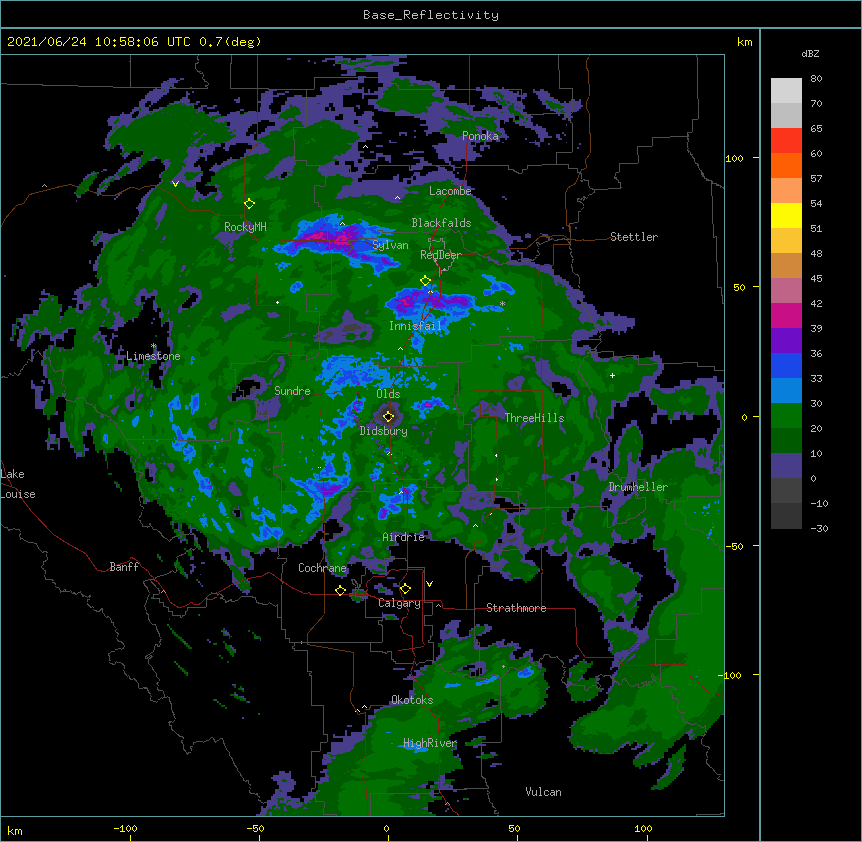Click the Vulcan label
This screenshot has height=842, width=862.
(543, 792)
